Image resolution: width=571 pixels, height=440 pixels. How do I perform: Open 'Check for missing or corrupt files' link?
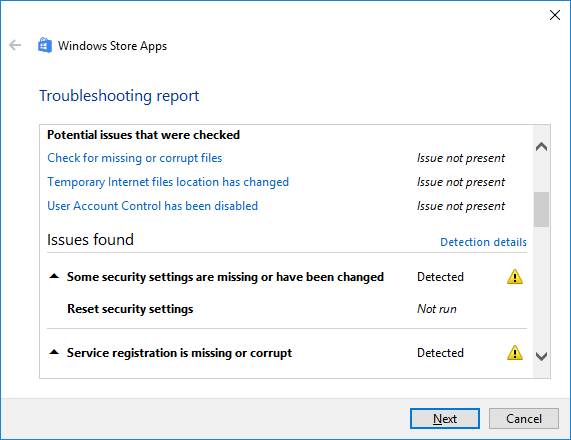pos(134,158)
